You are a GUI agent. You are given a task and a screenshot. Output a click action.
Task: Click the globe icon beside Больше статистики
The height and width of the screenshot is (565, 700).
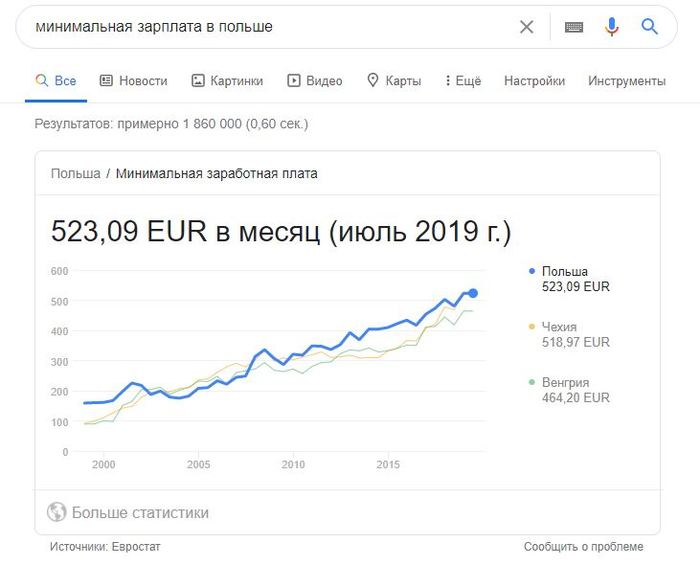point(57,513)
